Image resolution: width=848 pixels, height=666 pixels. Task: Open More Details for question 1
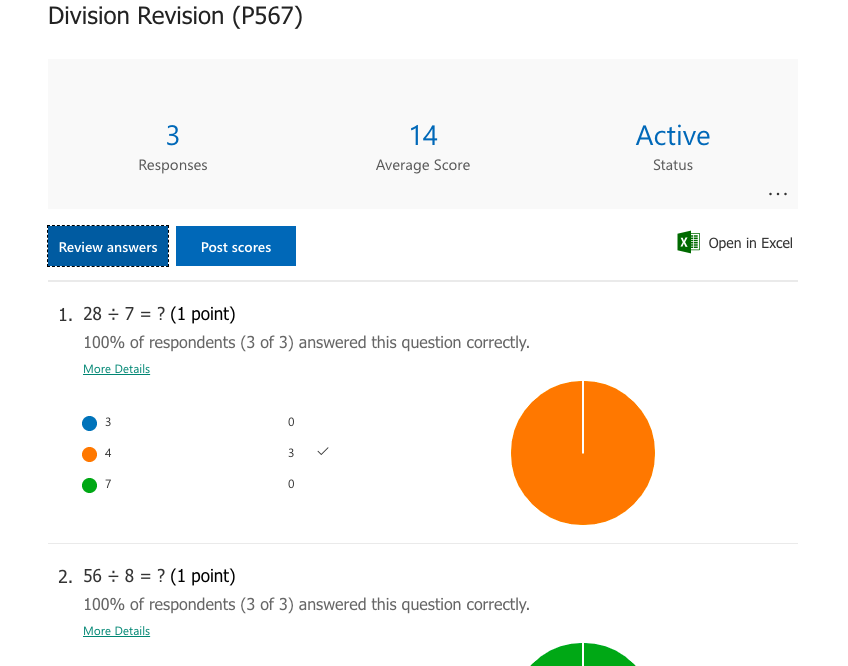(116, 369)
